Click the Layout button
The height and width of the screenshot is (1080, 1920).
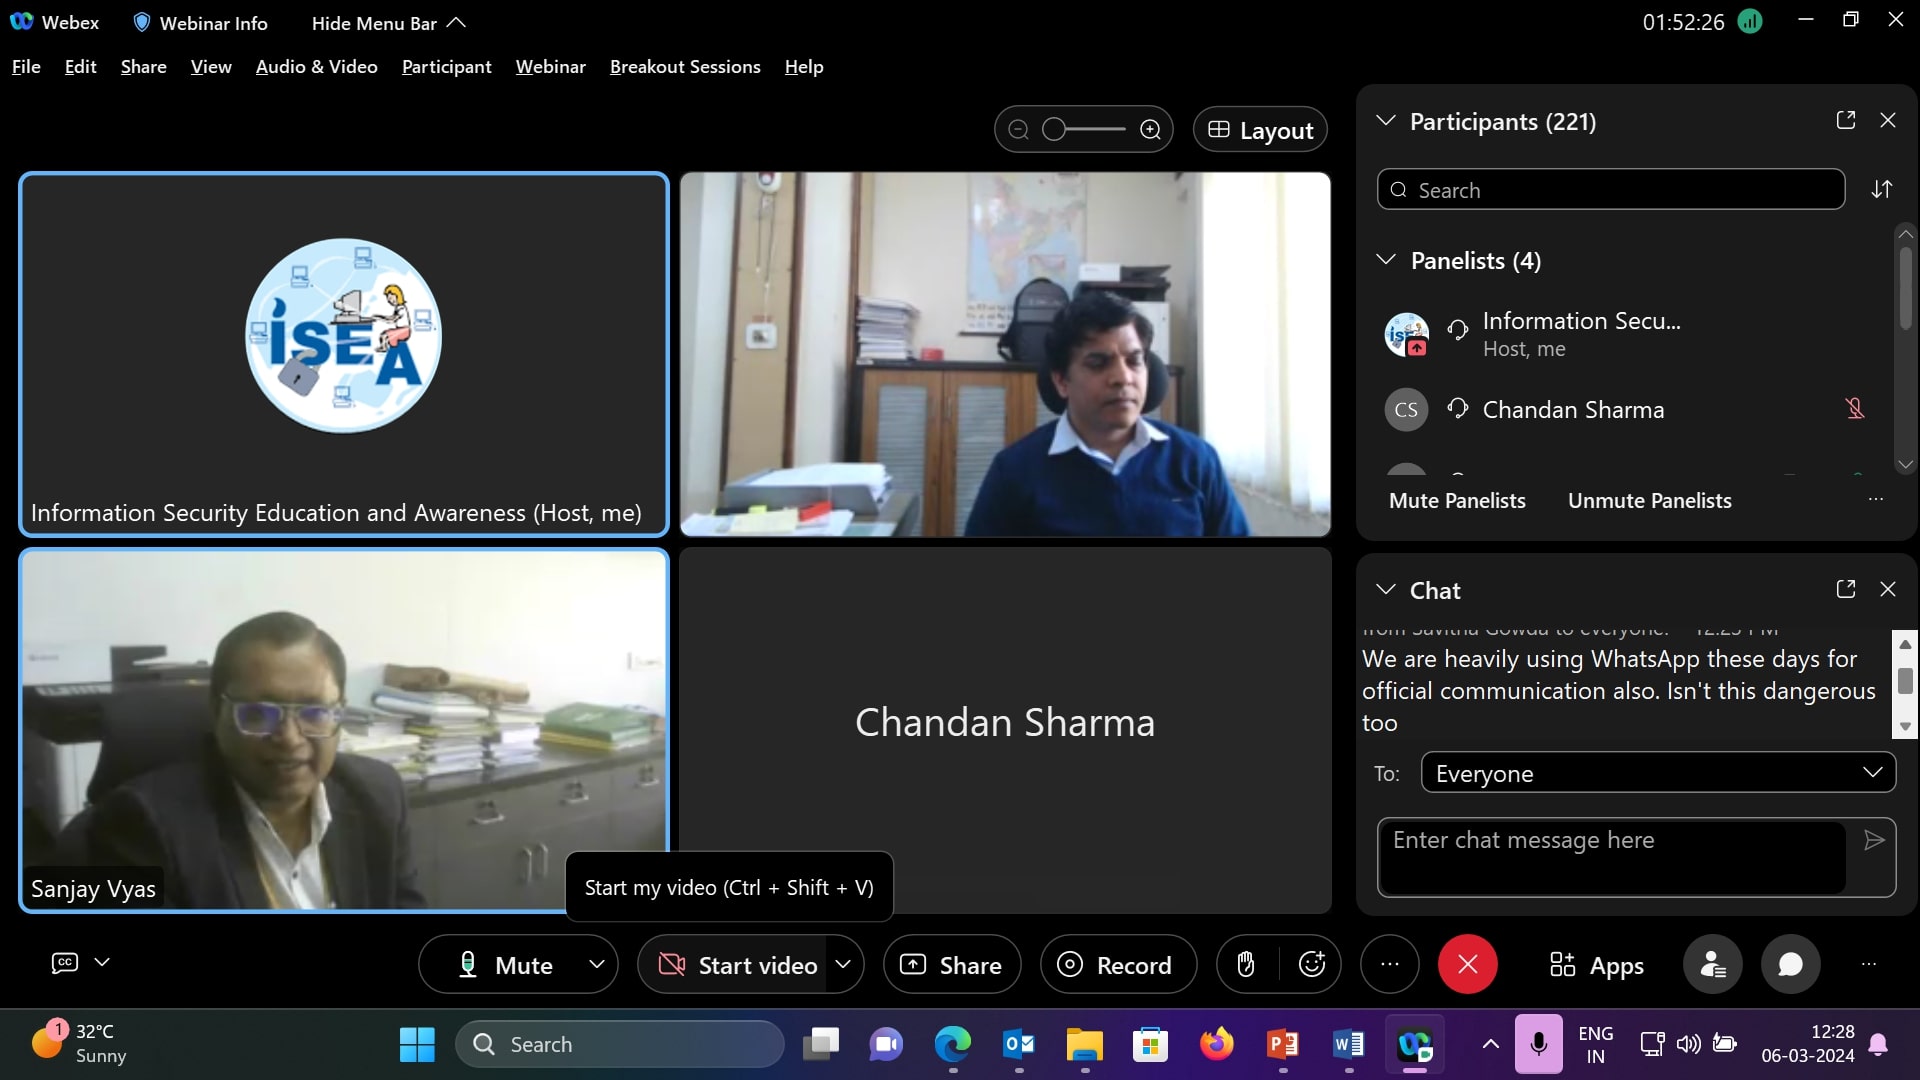[x=1260, y=130]
